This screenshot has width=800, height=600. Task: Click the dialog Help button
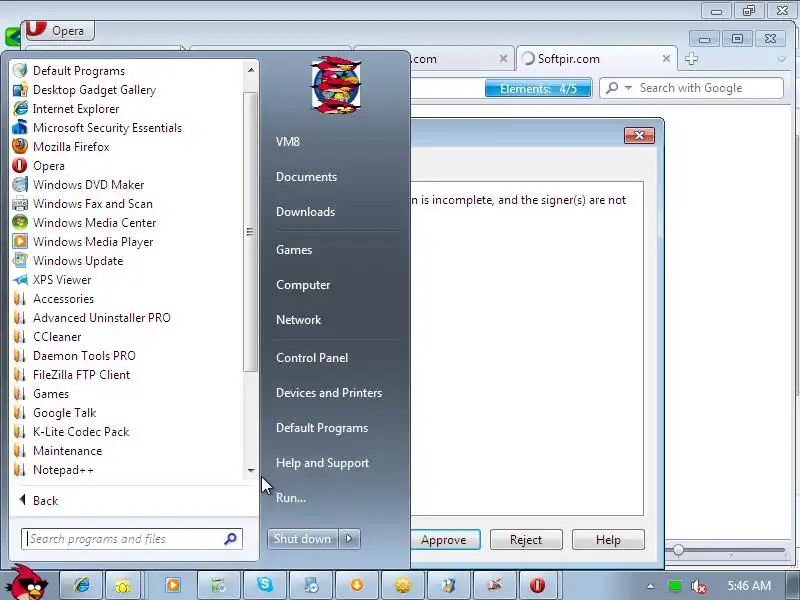pos(608,540)
